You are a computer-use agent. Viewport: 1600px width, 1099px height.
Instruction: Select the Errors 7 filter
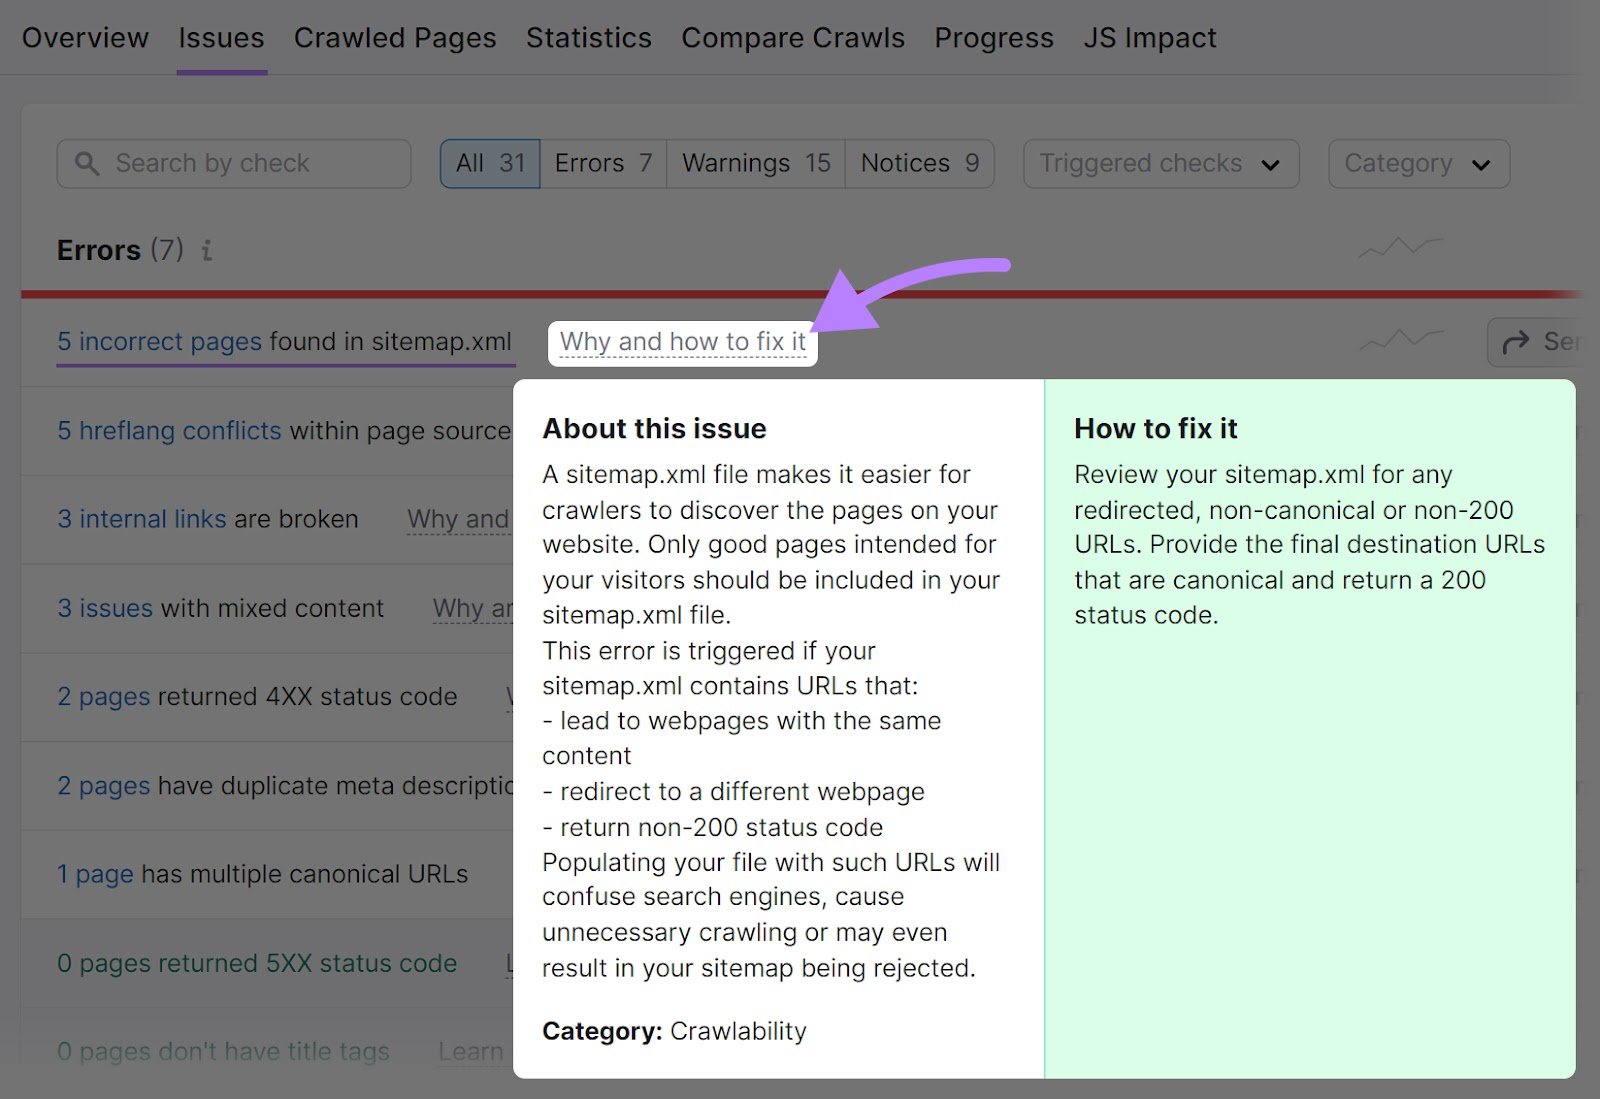602,163
